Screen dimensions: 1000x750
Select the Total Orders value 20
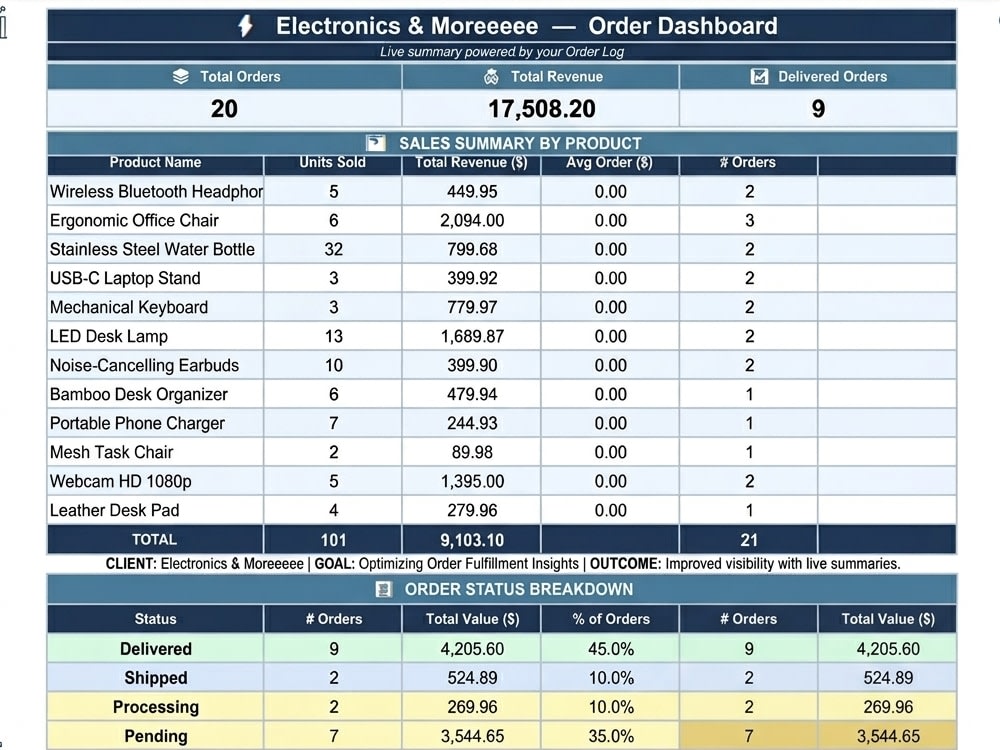point(224,108)
